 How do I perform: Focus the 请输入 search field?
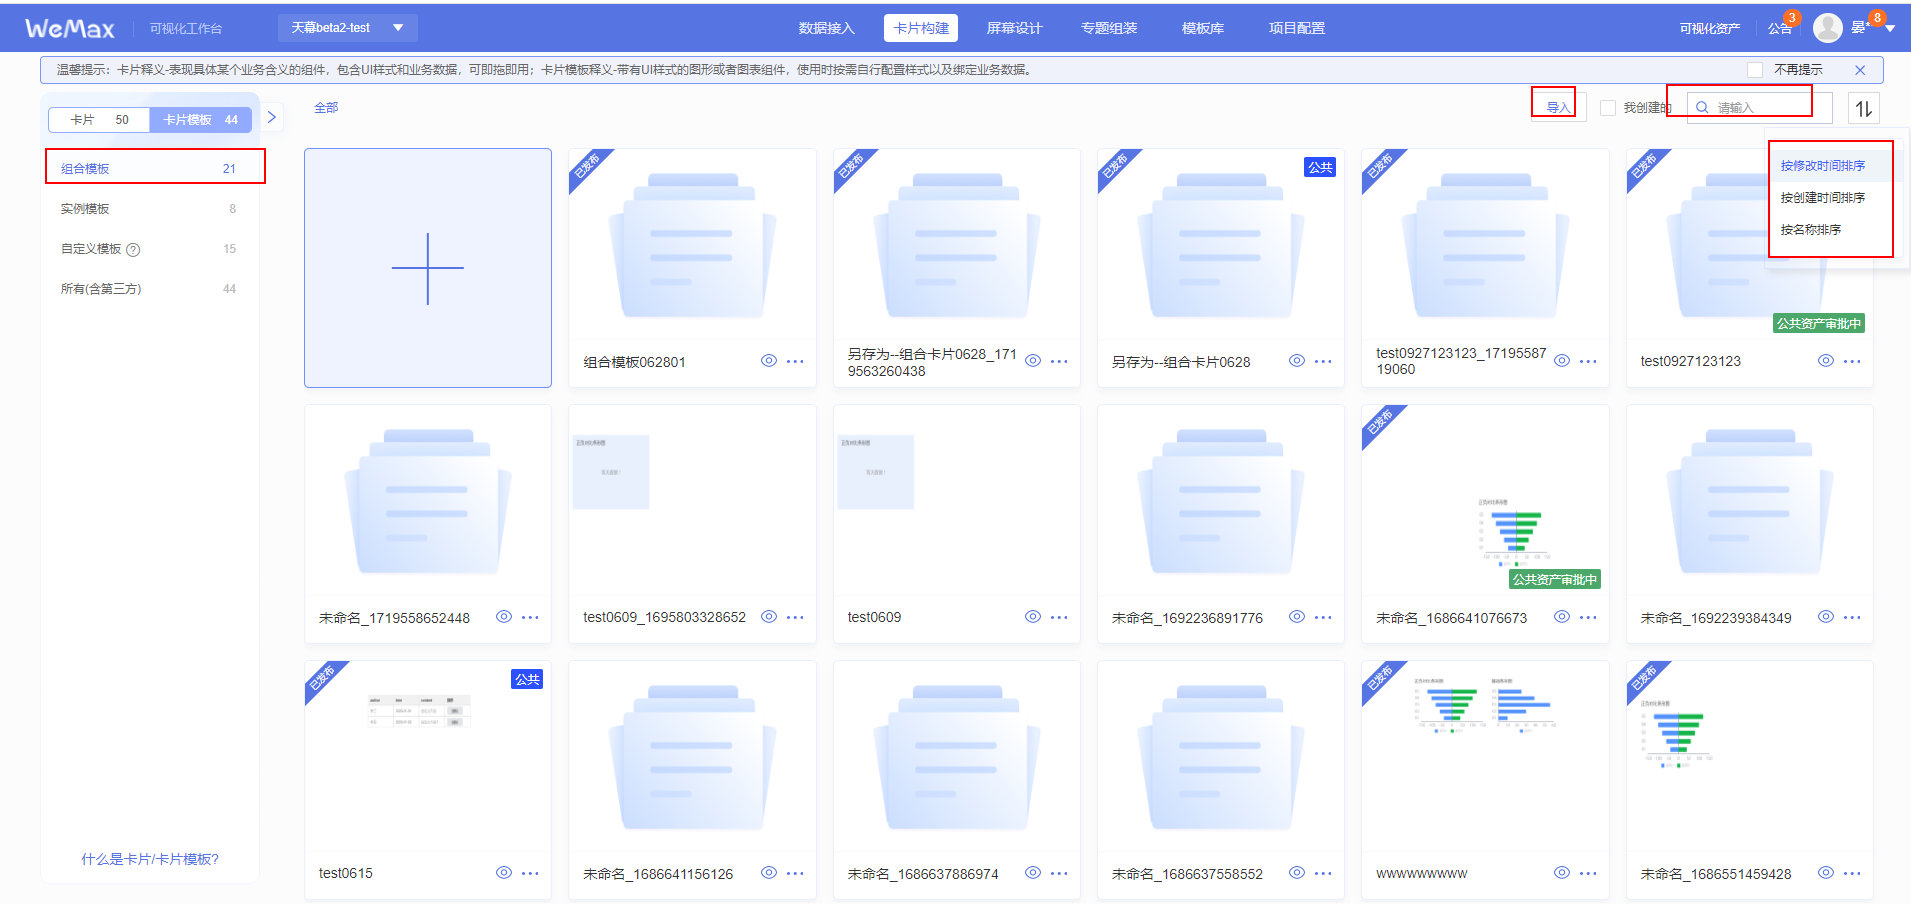(x=1759, y=108)
